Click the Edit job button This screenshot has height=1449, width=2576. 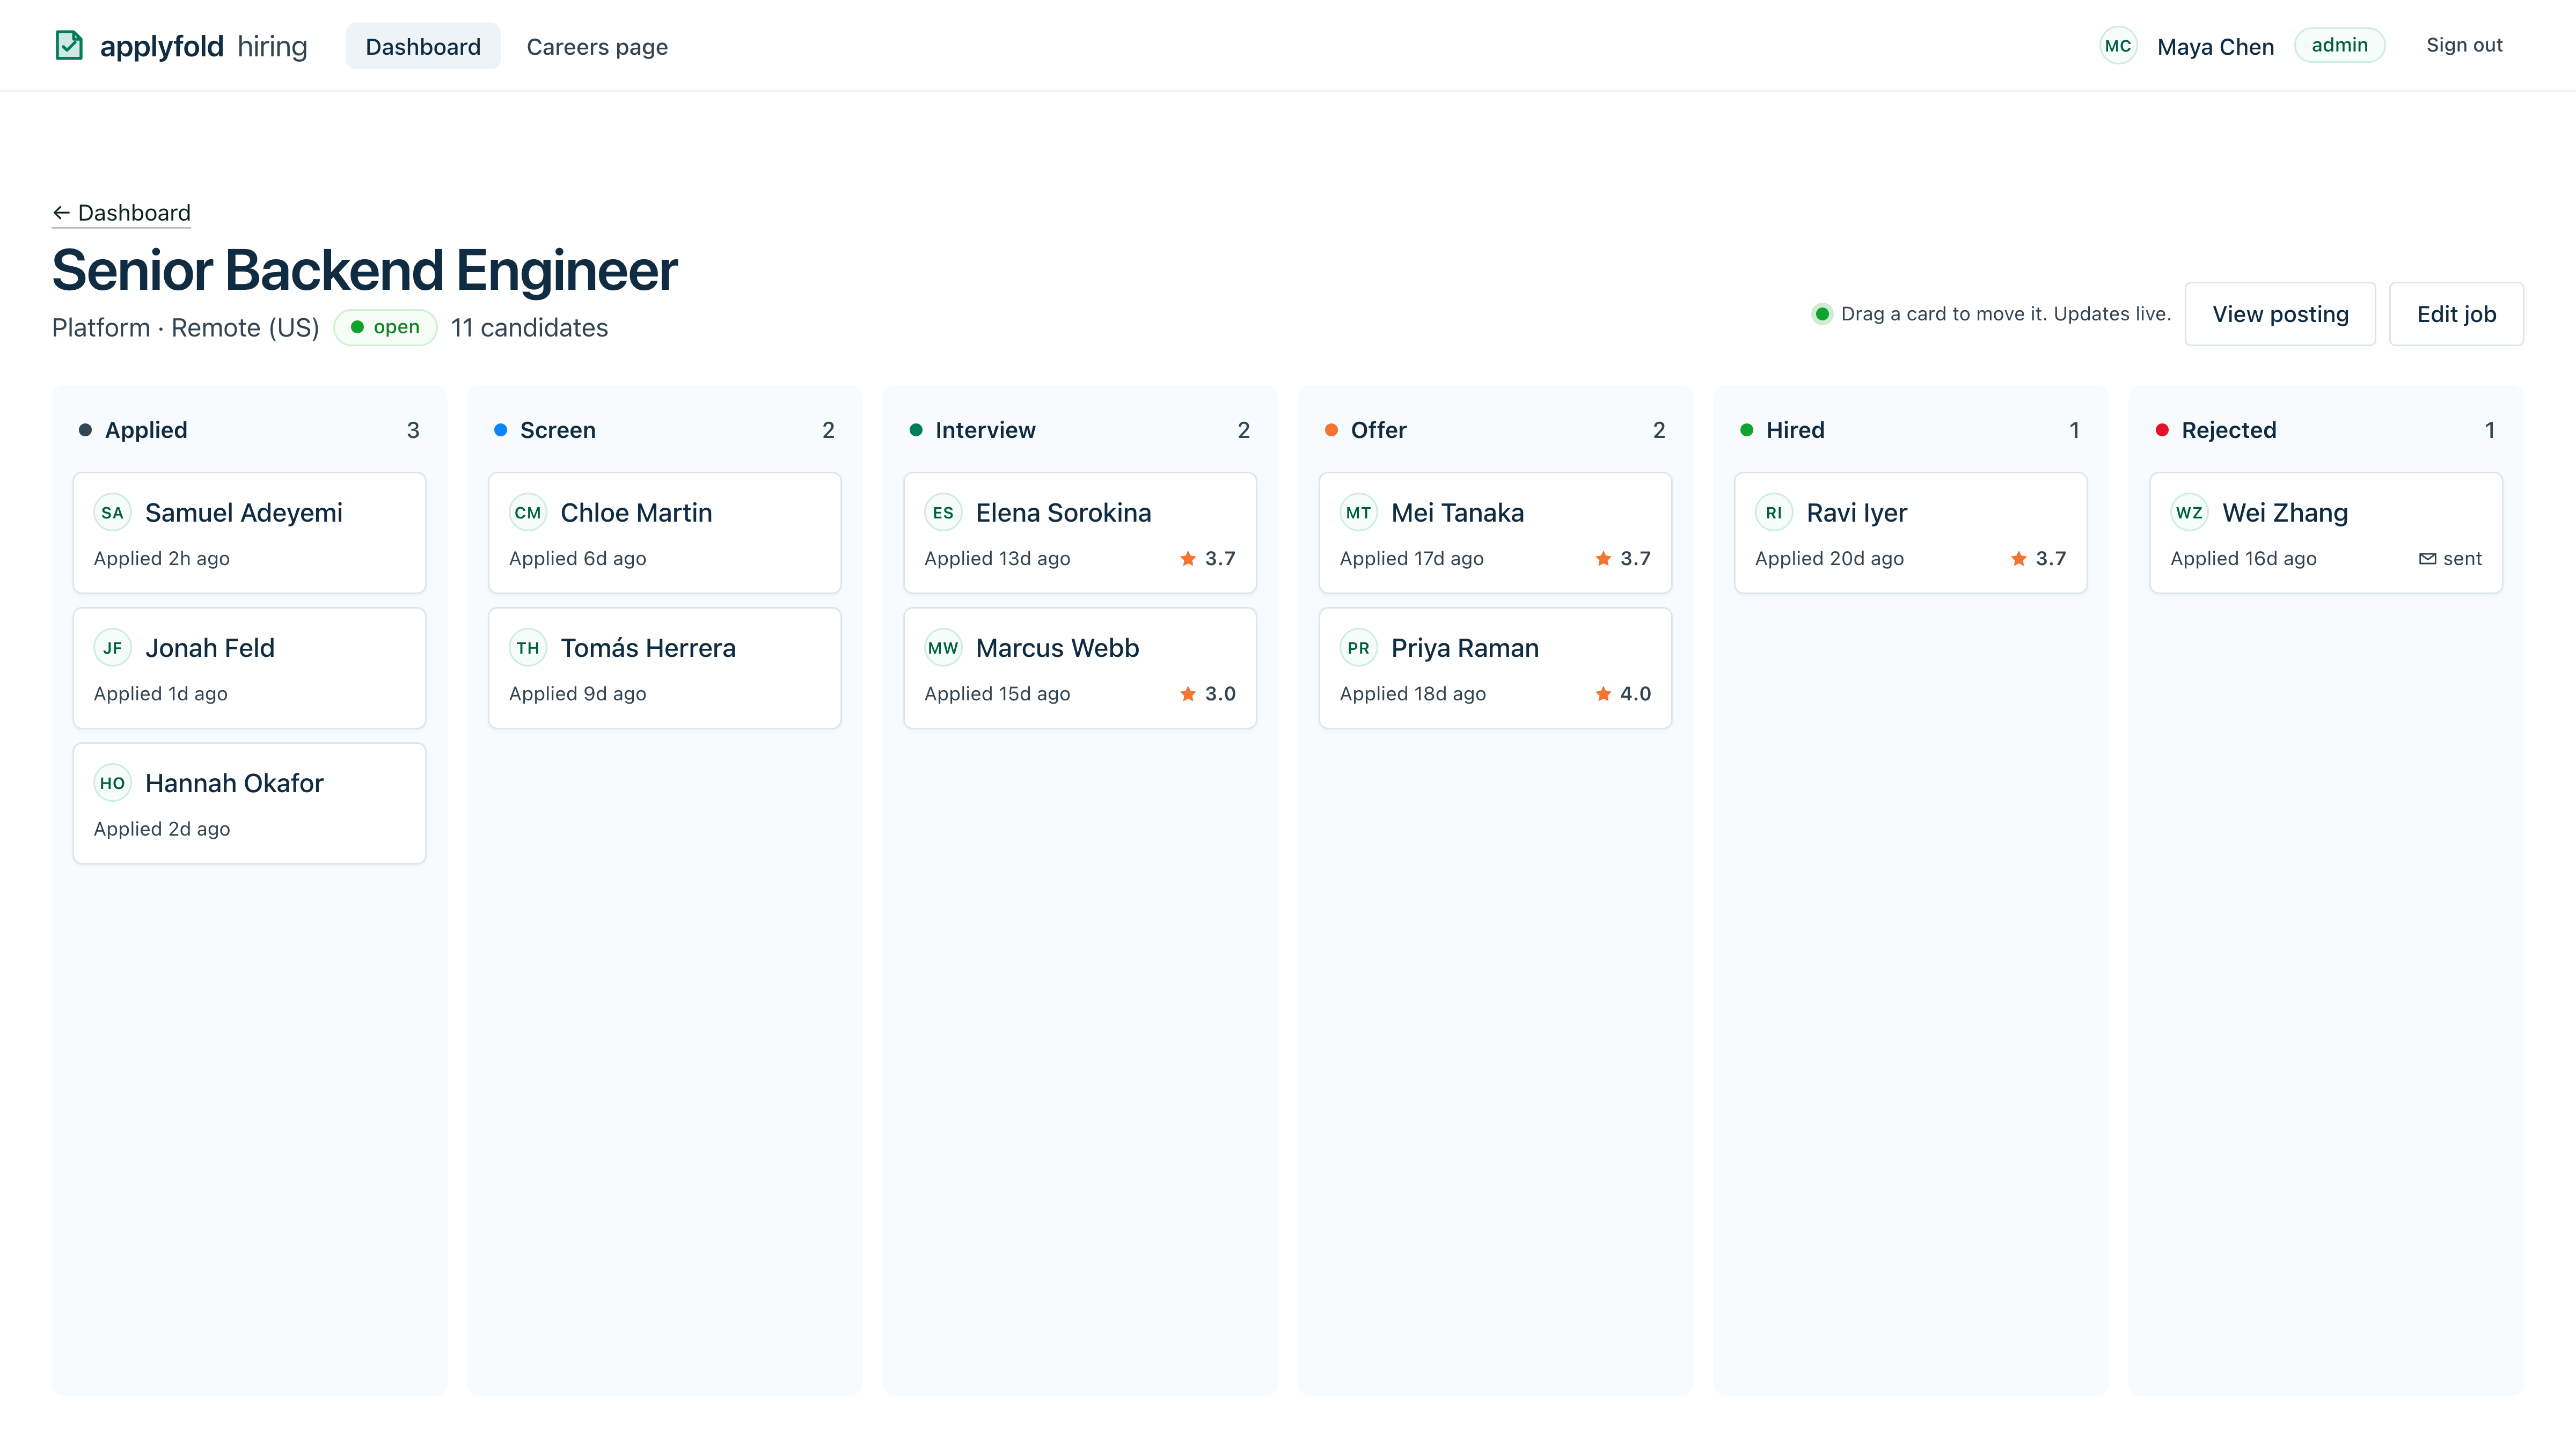(2456, 314)
